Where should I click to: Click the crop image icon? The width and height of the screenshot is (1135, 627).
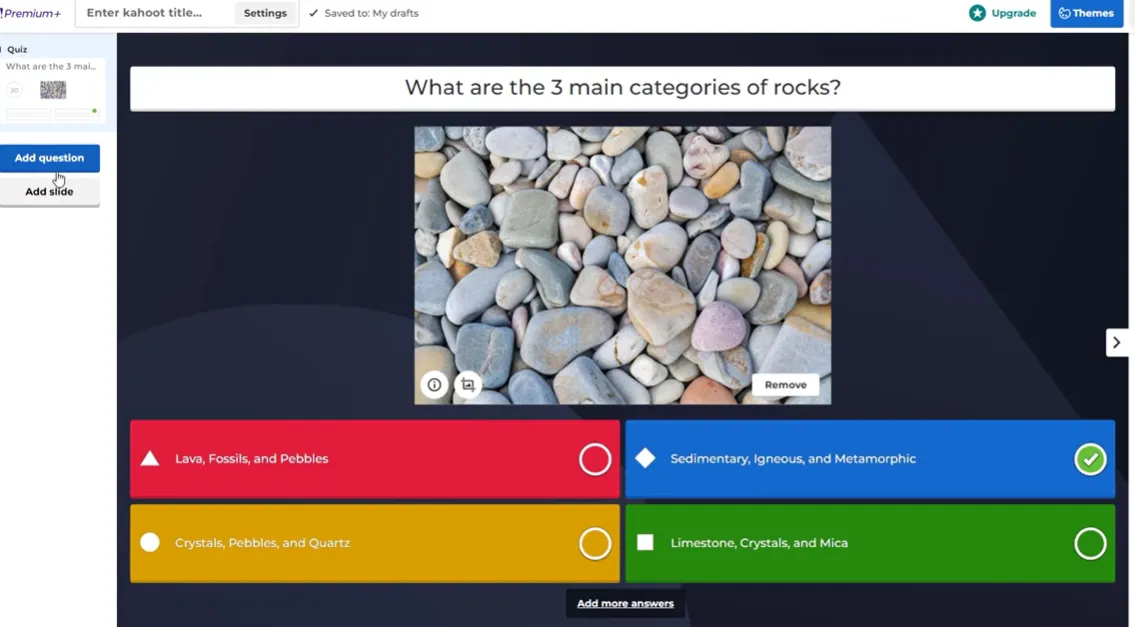pos(467,385)
